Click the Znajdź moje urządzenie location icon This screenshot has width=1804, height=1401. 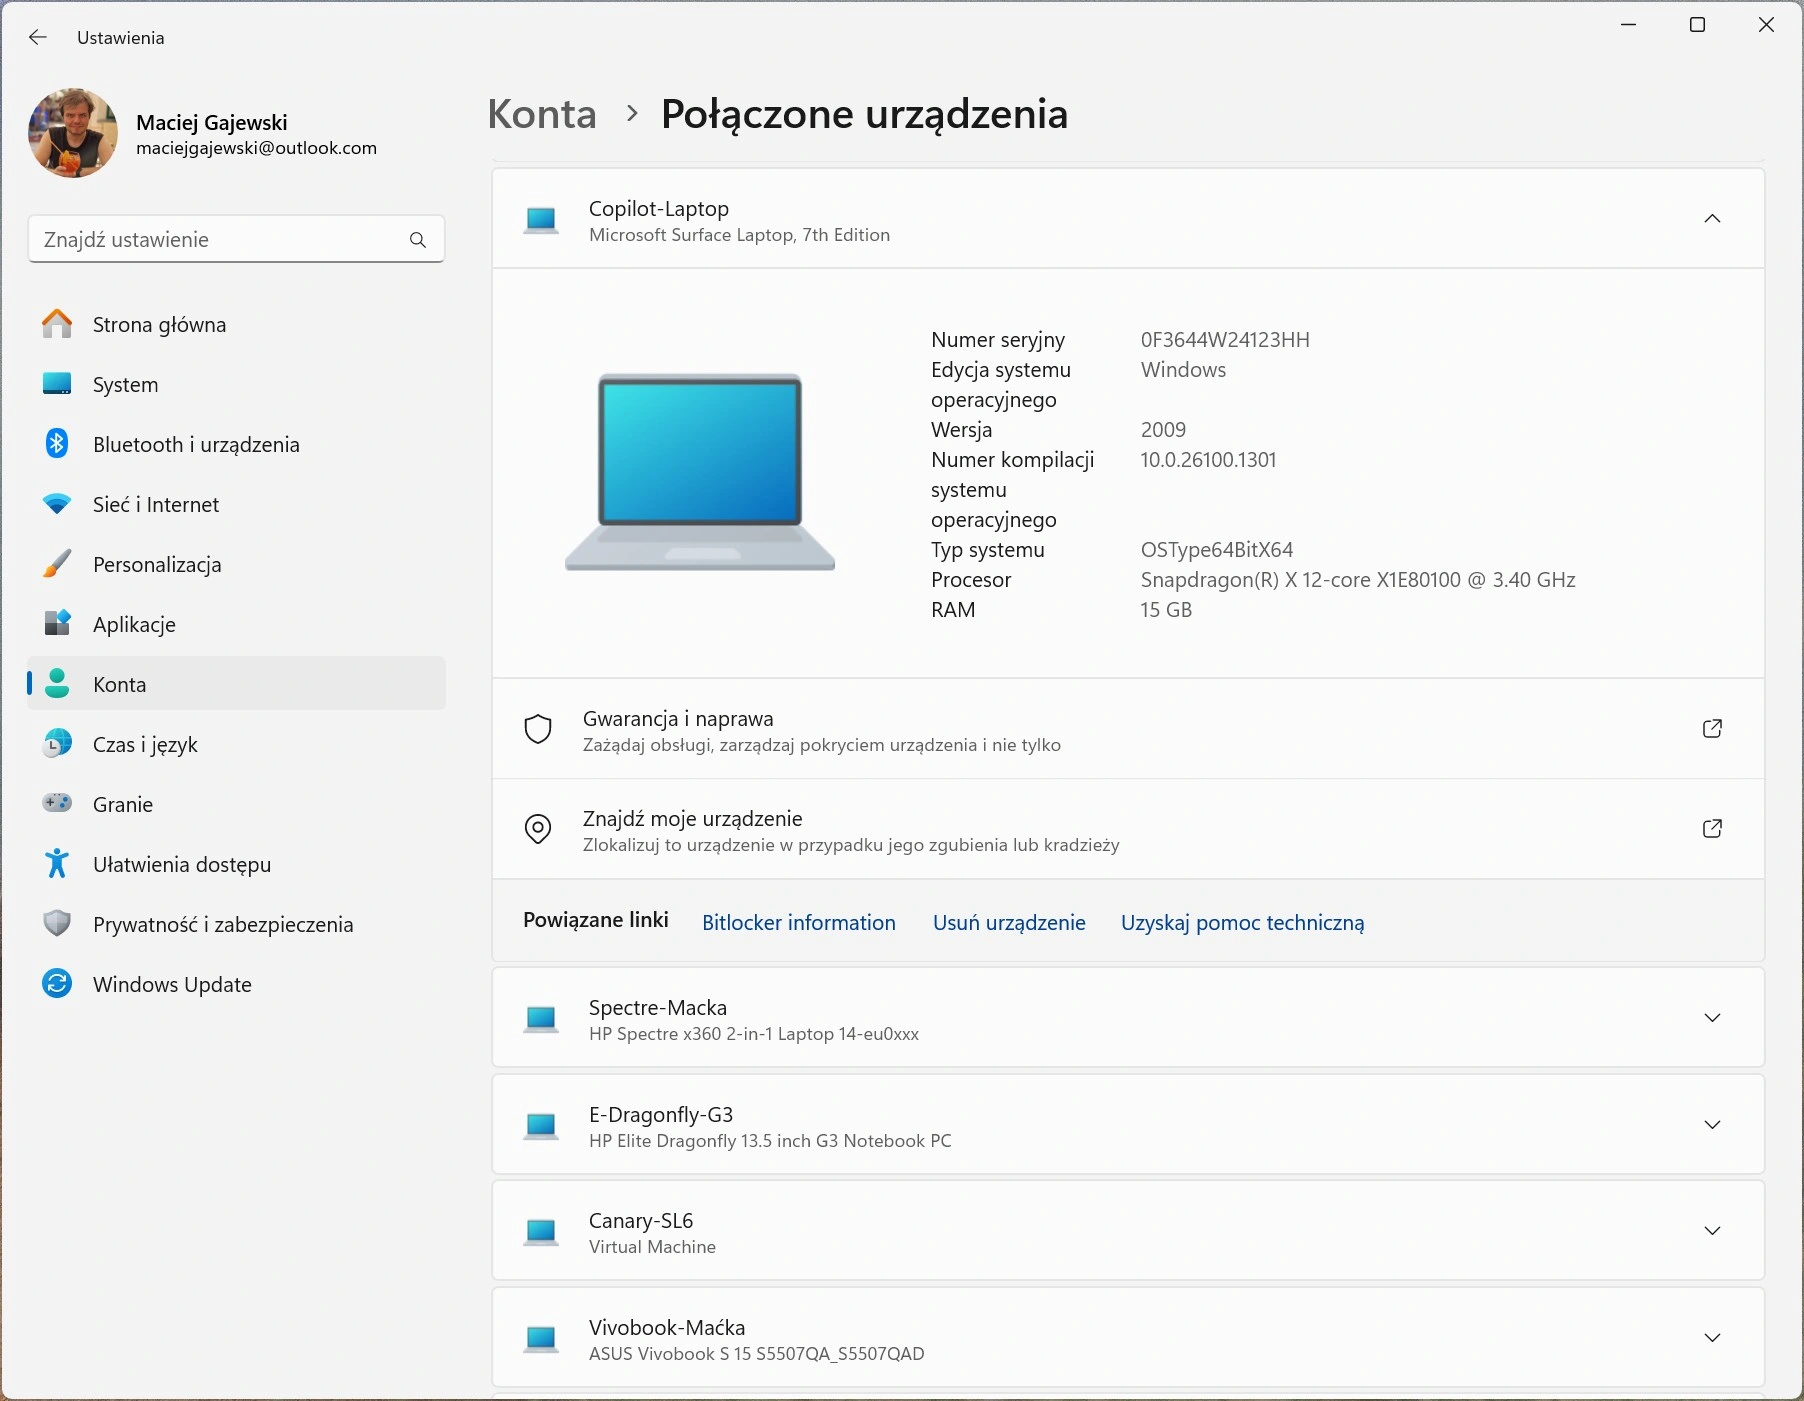pyautogui.click(x=538, y=829)
